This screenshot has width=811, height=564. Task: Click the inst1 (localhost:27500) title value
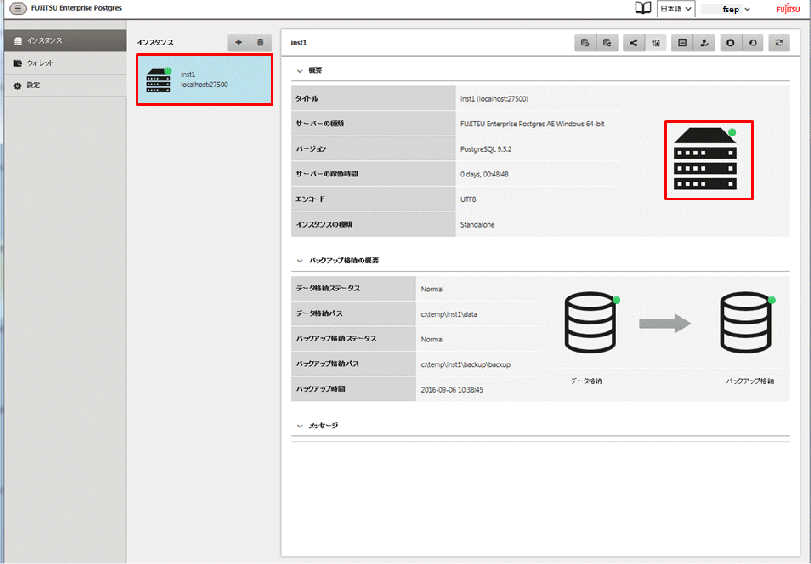click(494, 99)
